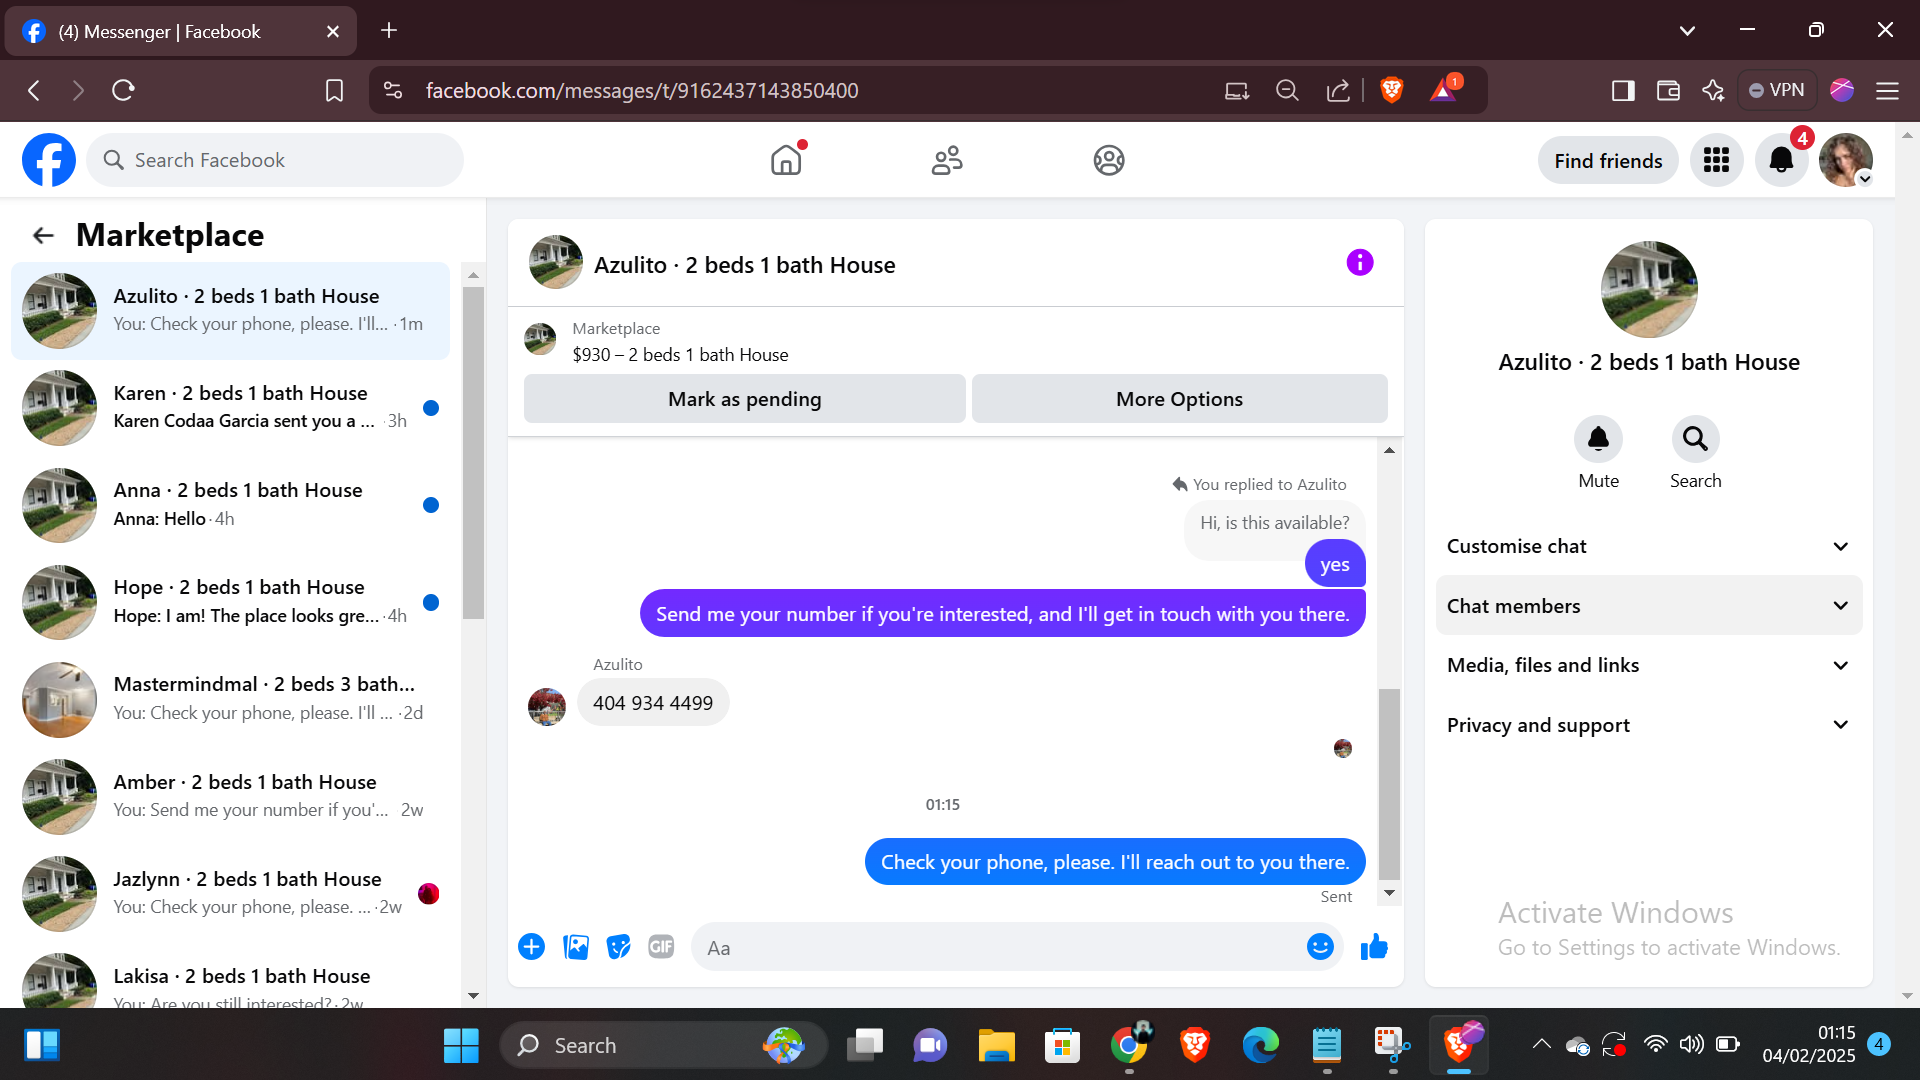Open Brave Rewards triangle icon
1920x1080 pixels.
pyautogui.click(x=1444, y=90)
